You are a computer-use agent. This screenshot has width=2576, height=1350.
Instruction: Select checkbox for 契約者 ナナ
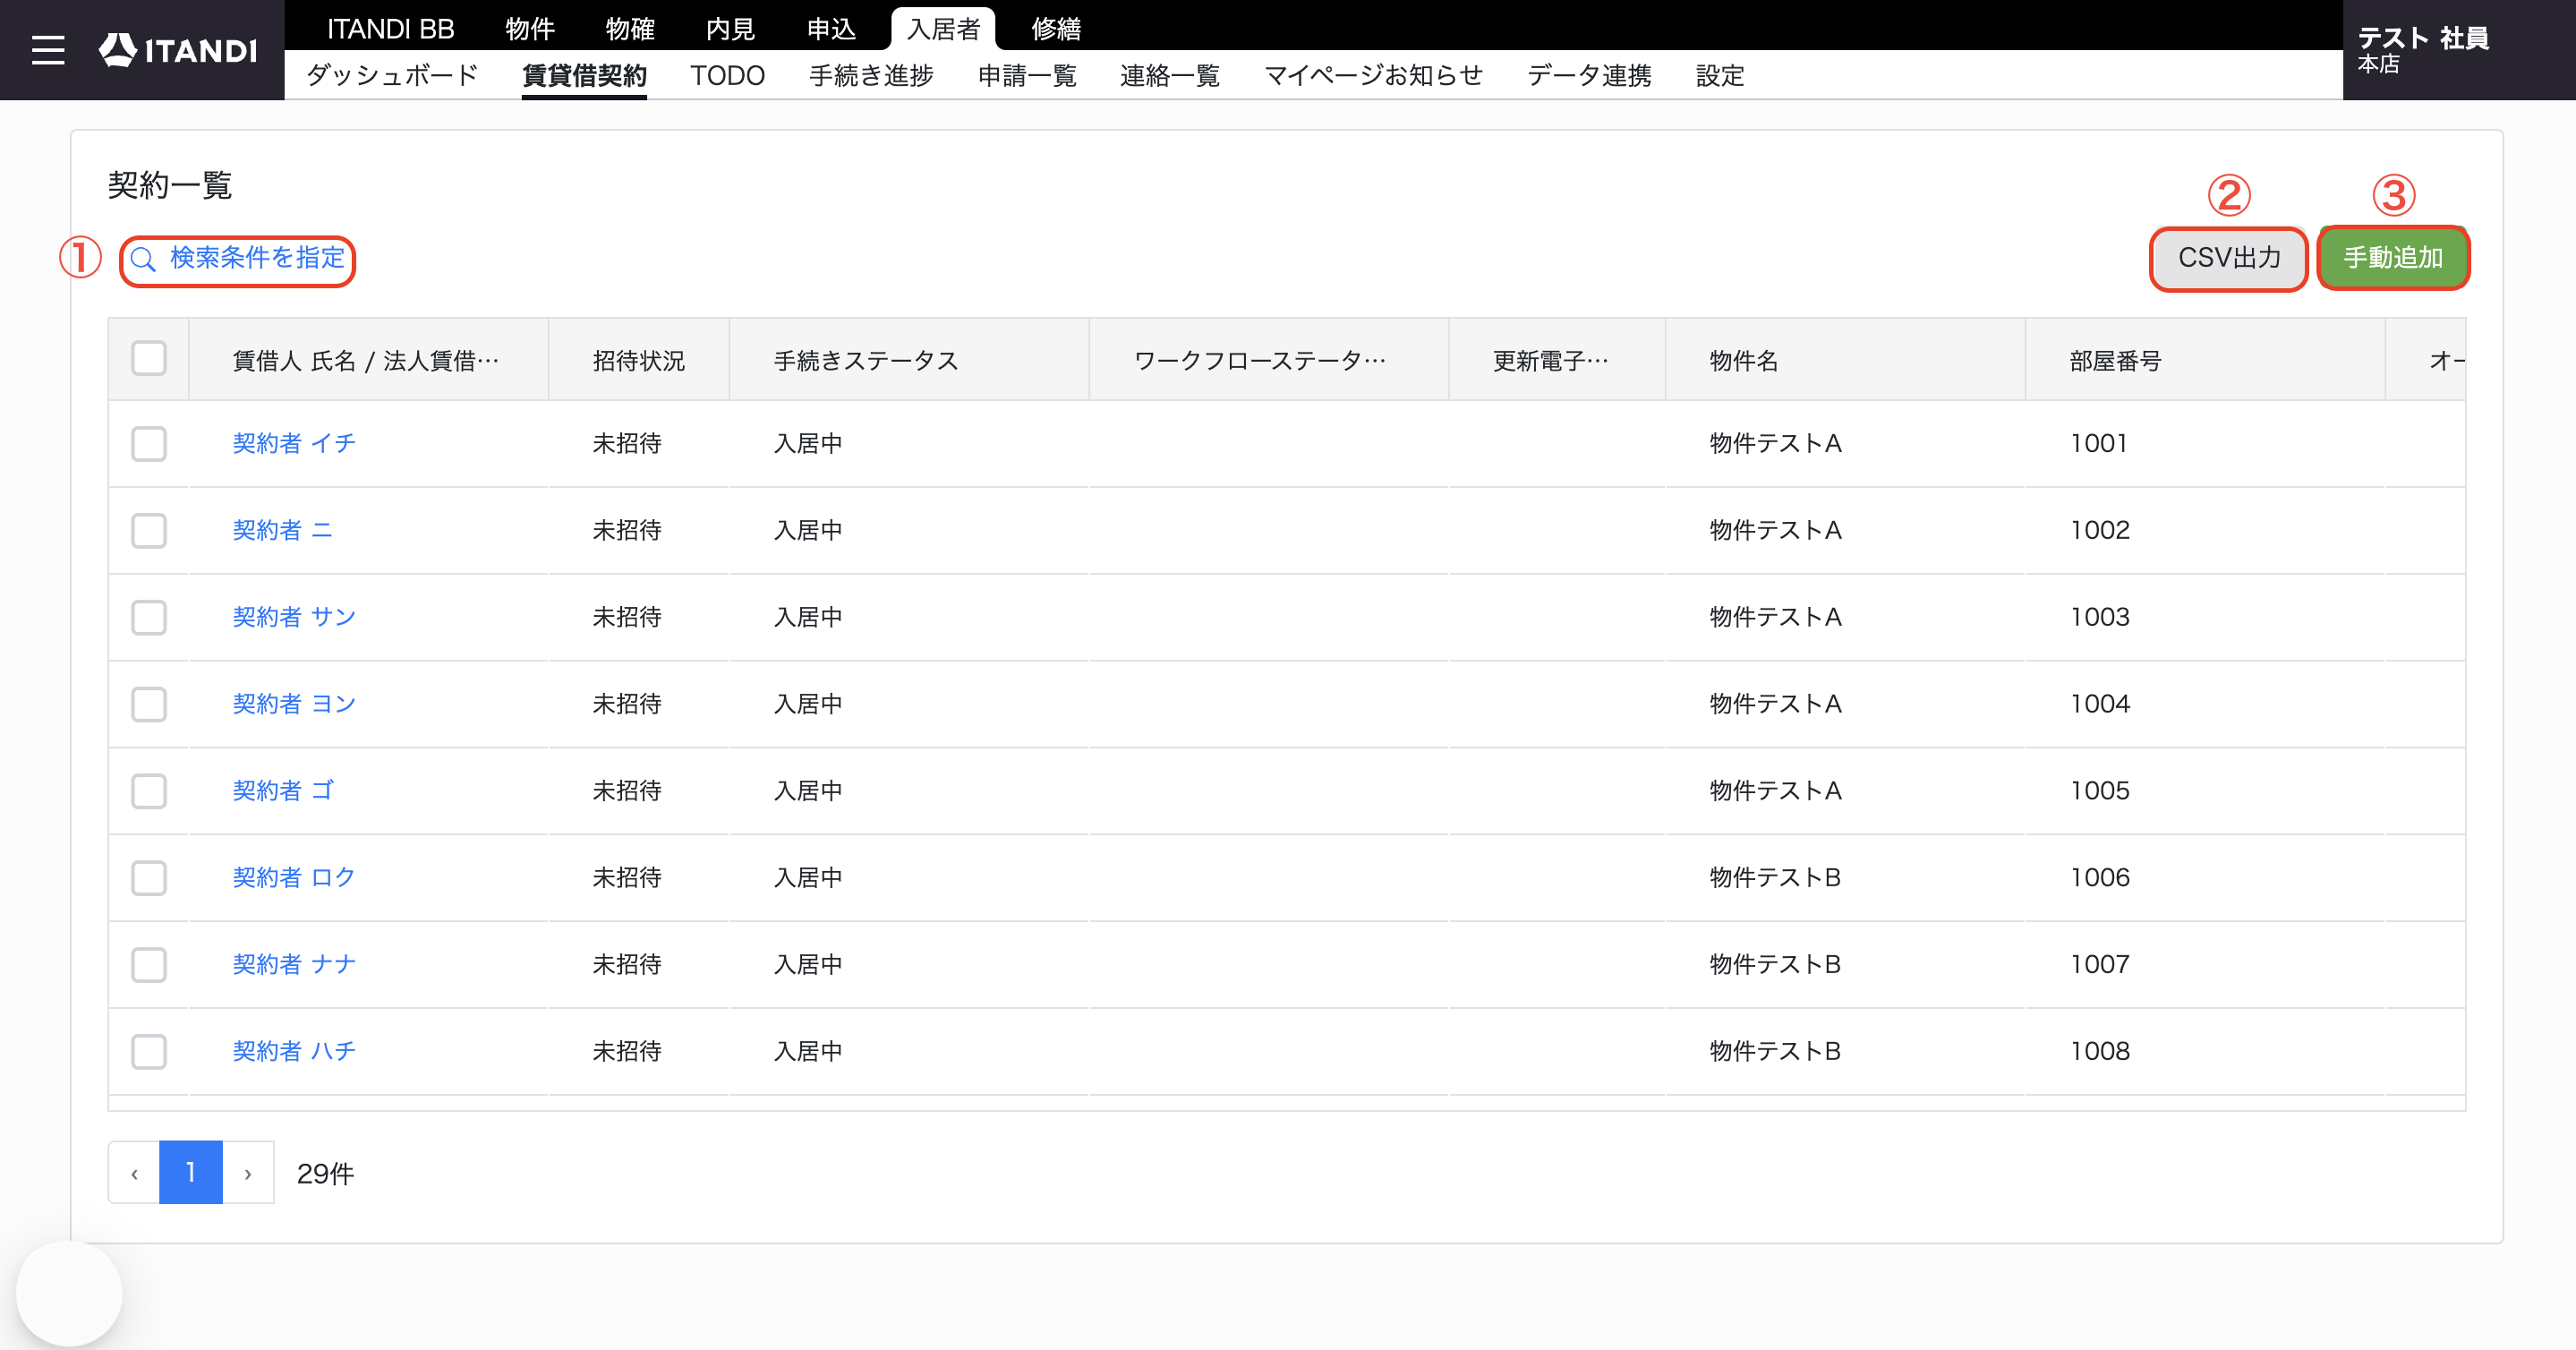tap(149, 965)
